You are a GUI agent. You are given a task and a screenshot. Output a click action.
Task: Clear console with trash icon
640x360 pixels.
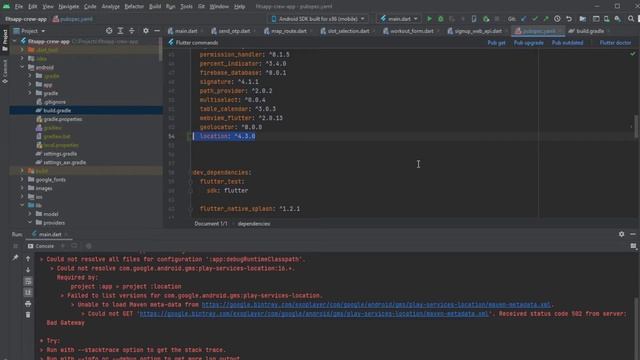click(28, 315)
